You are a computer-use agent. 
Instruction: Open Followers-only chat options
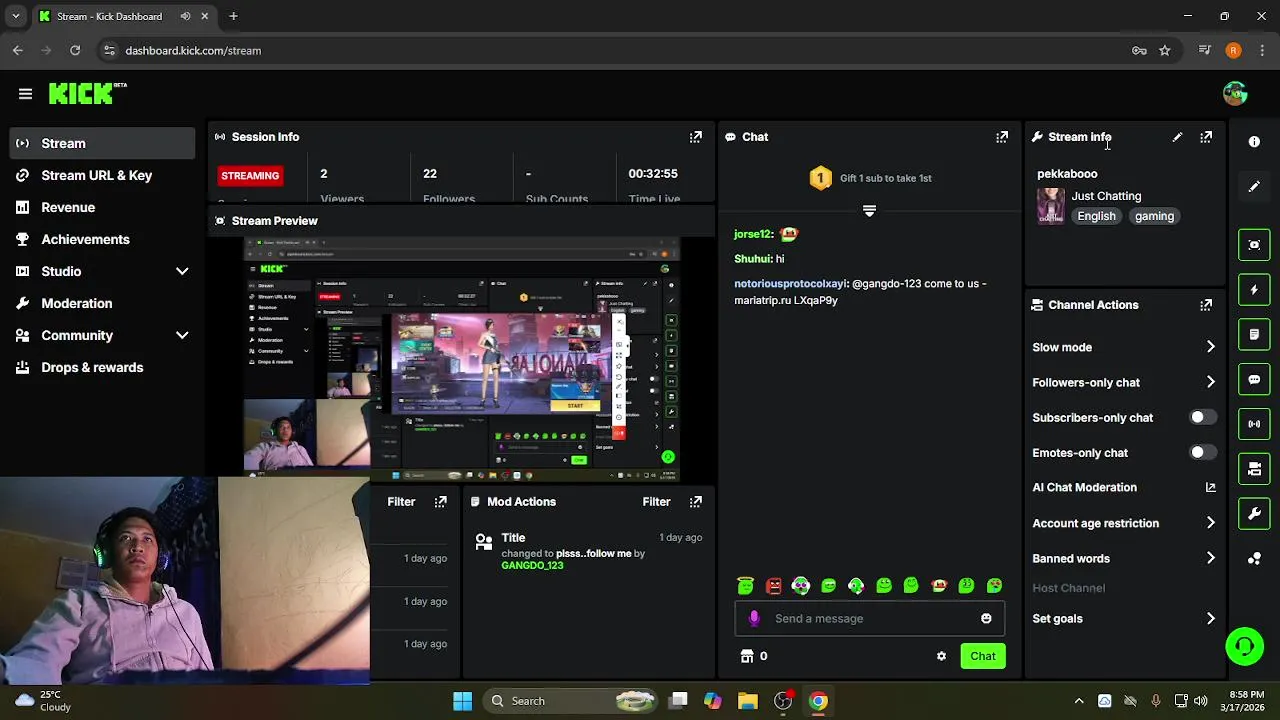[x=1124, y=382]
